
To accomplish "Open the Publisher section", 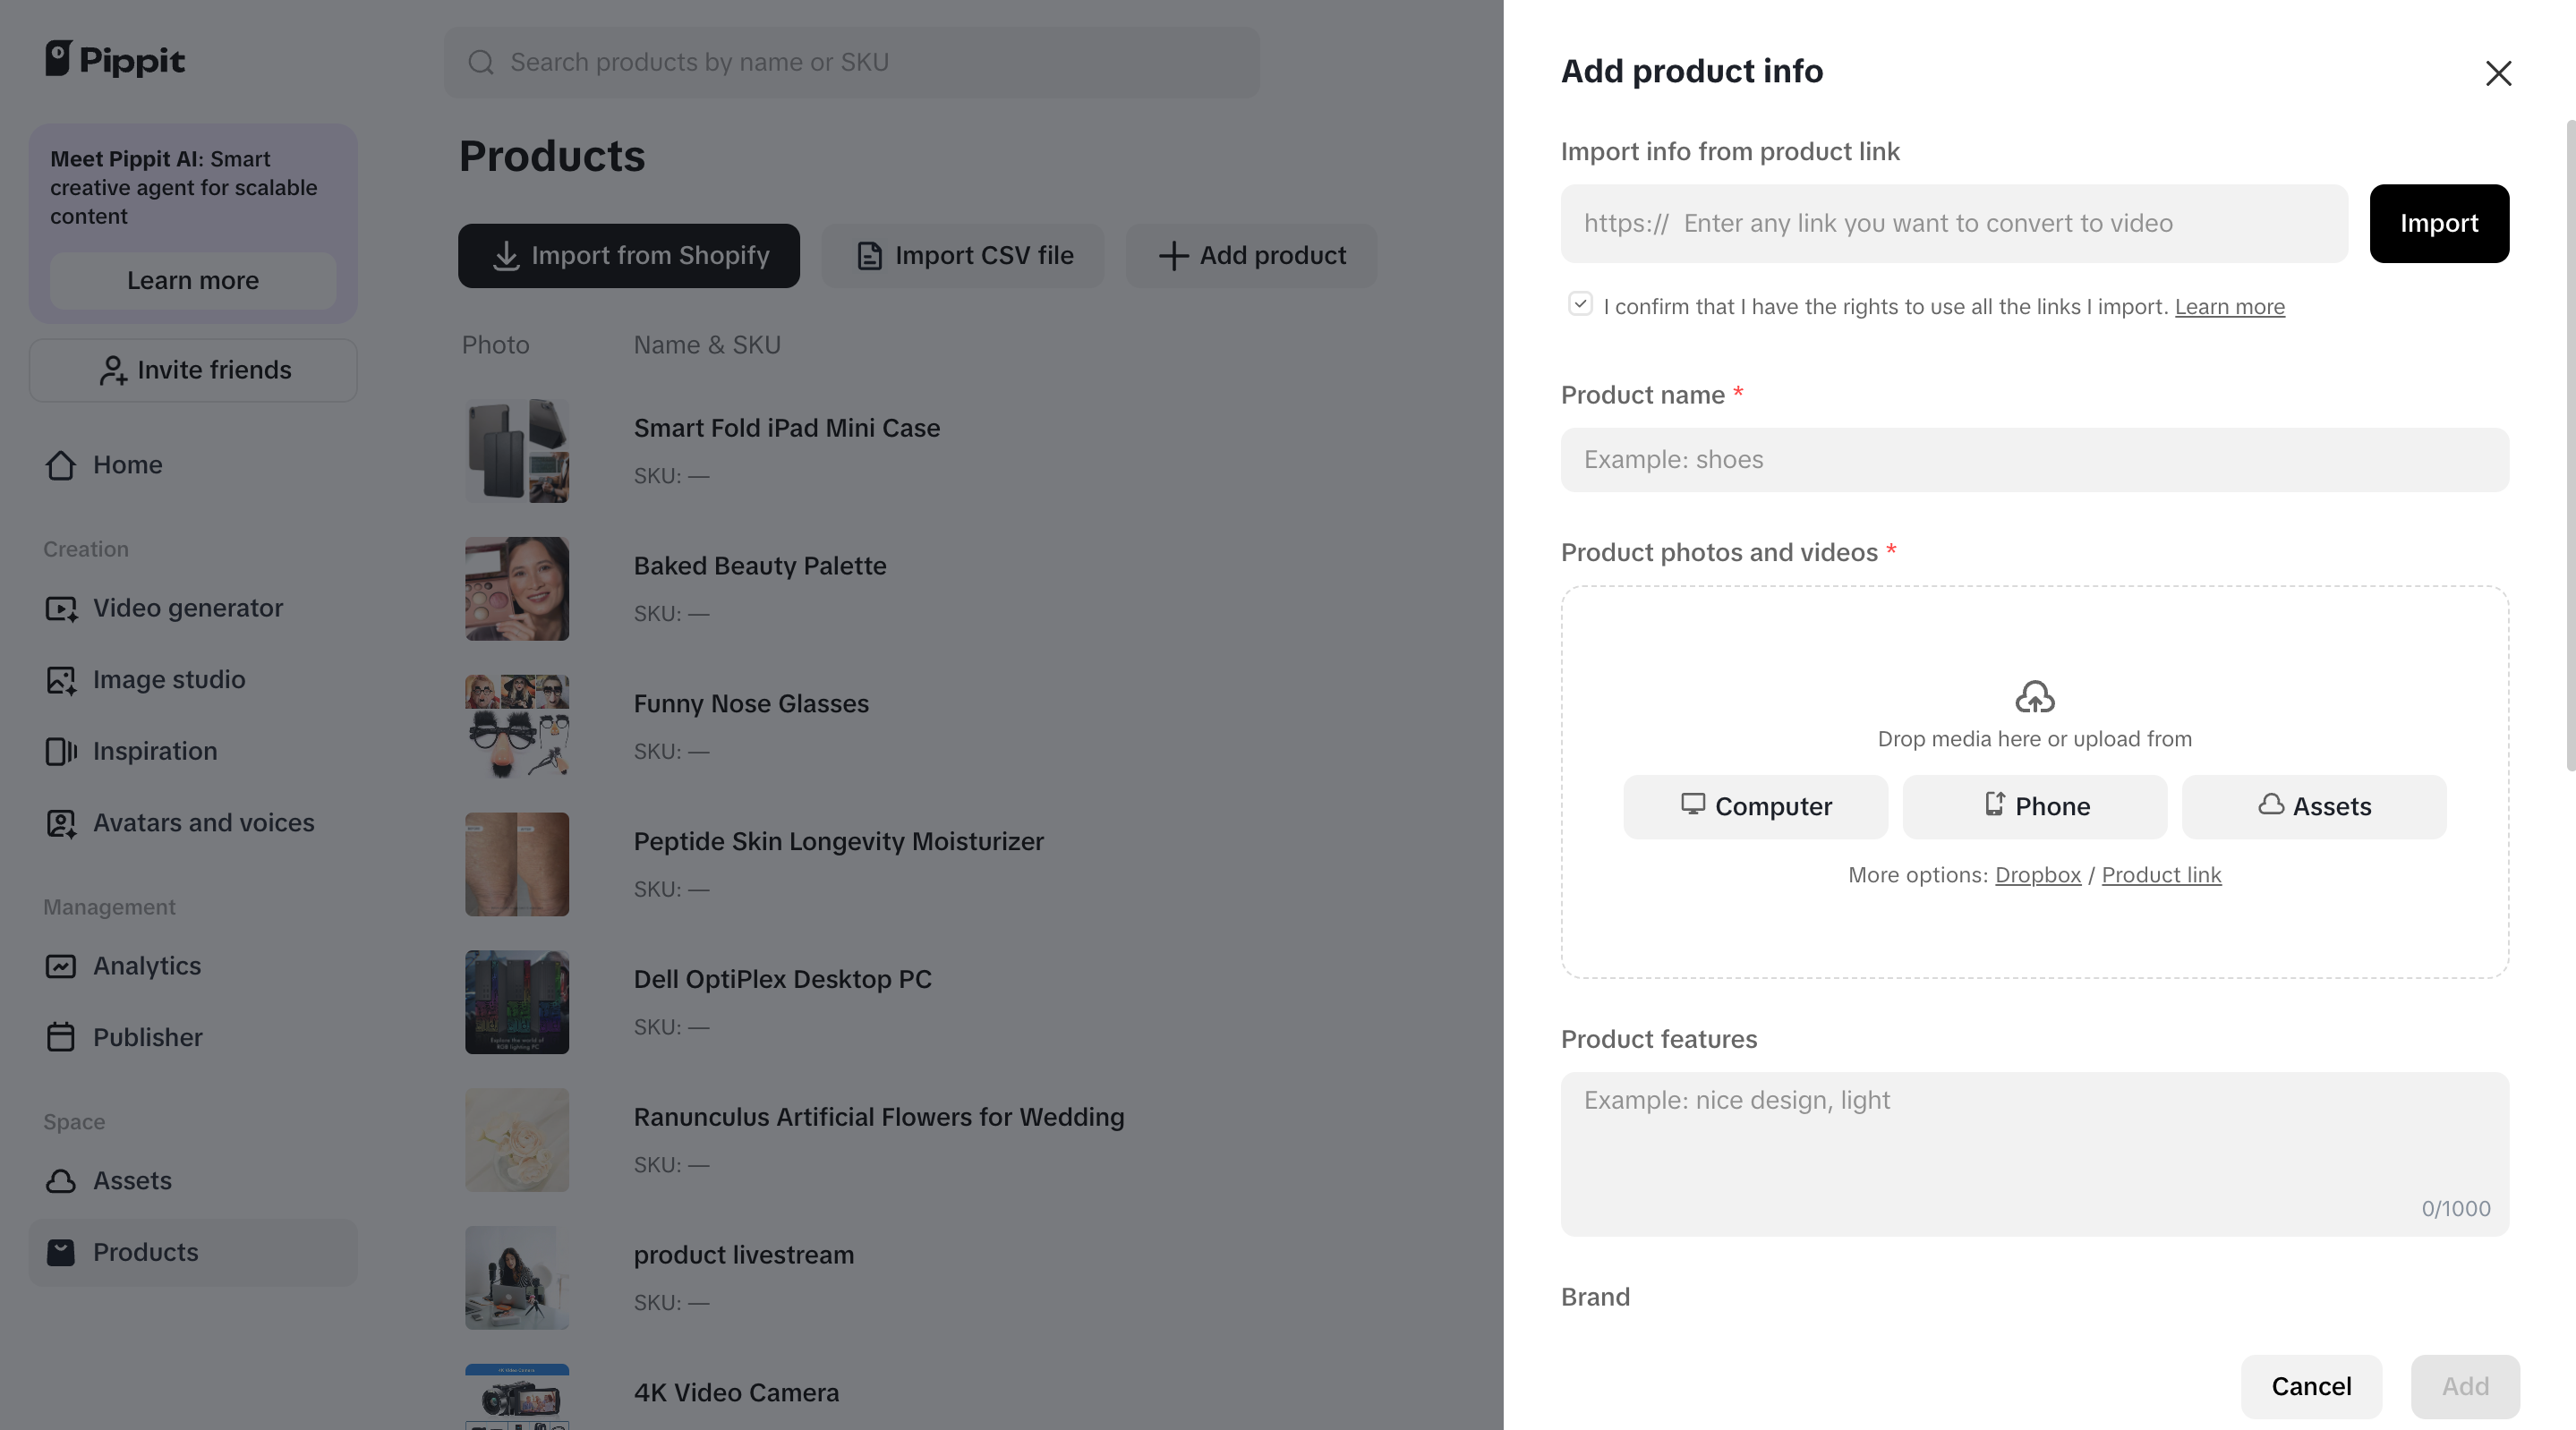I will click(x=148, y=1037).
